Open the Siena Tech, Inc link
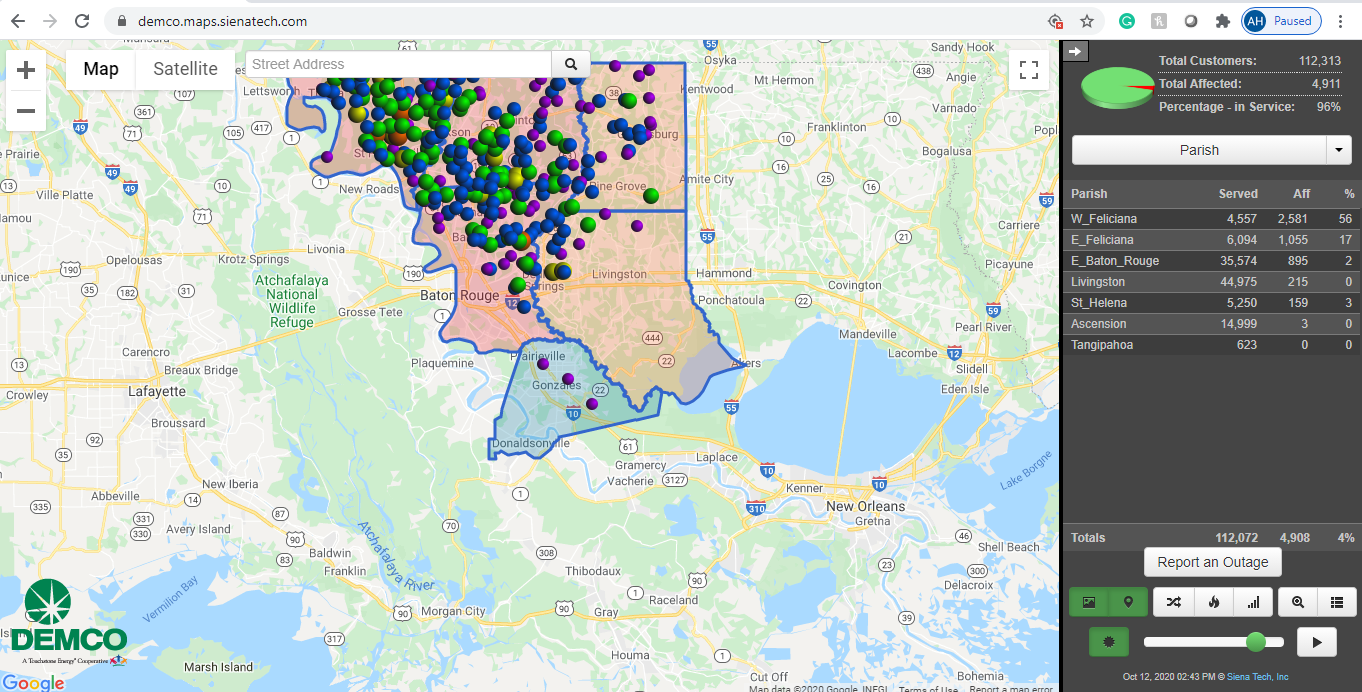Viewport: 1362px width, 692px height. 1258,677
